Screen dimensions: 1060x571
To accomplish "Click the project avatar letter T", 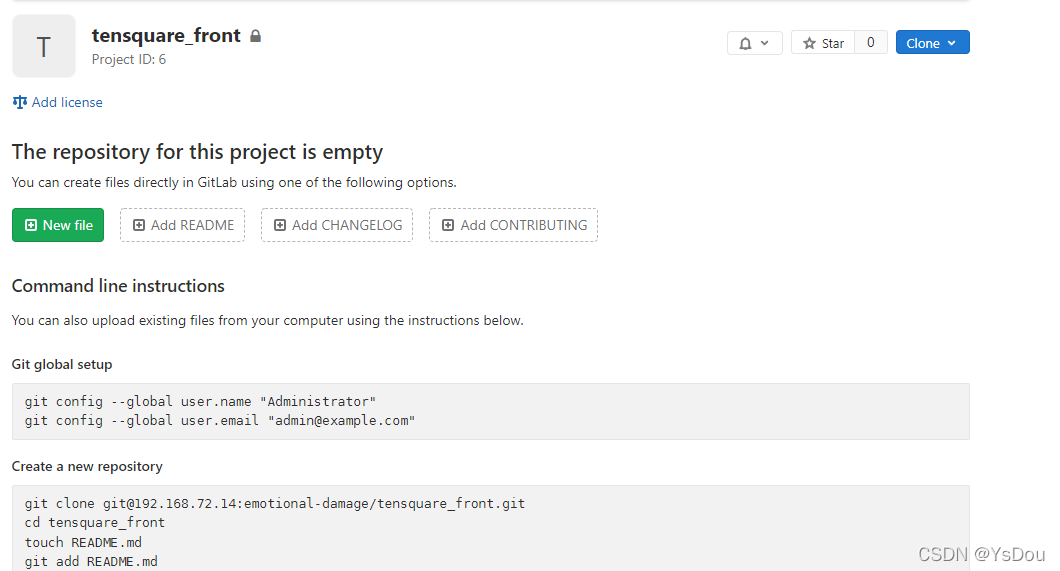I will [x=44, y=46].
